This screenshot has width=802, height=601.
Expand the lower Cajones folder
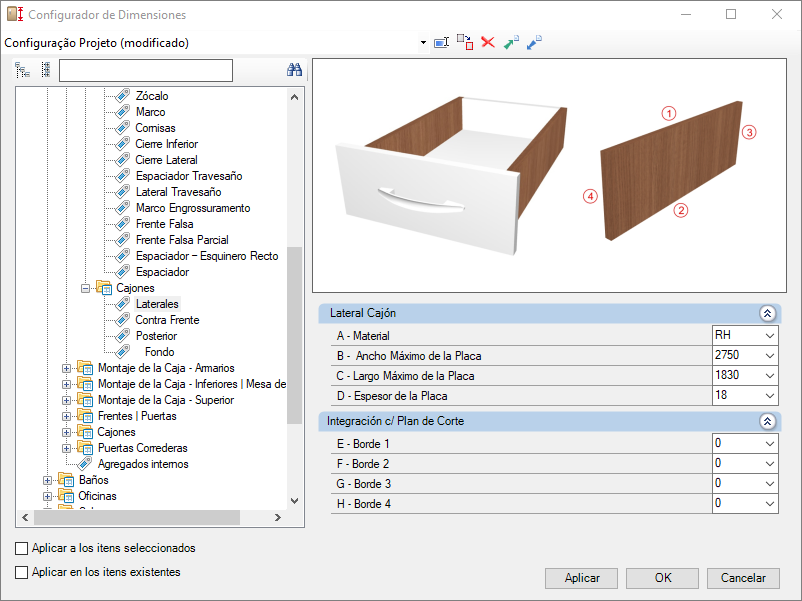(x=66, y=432)
